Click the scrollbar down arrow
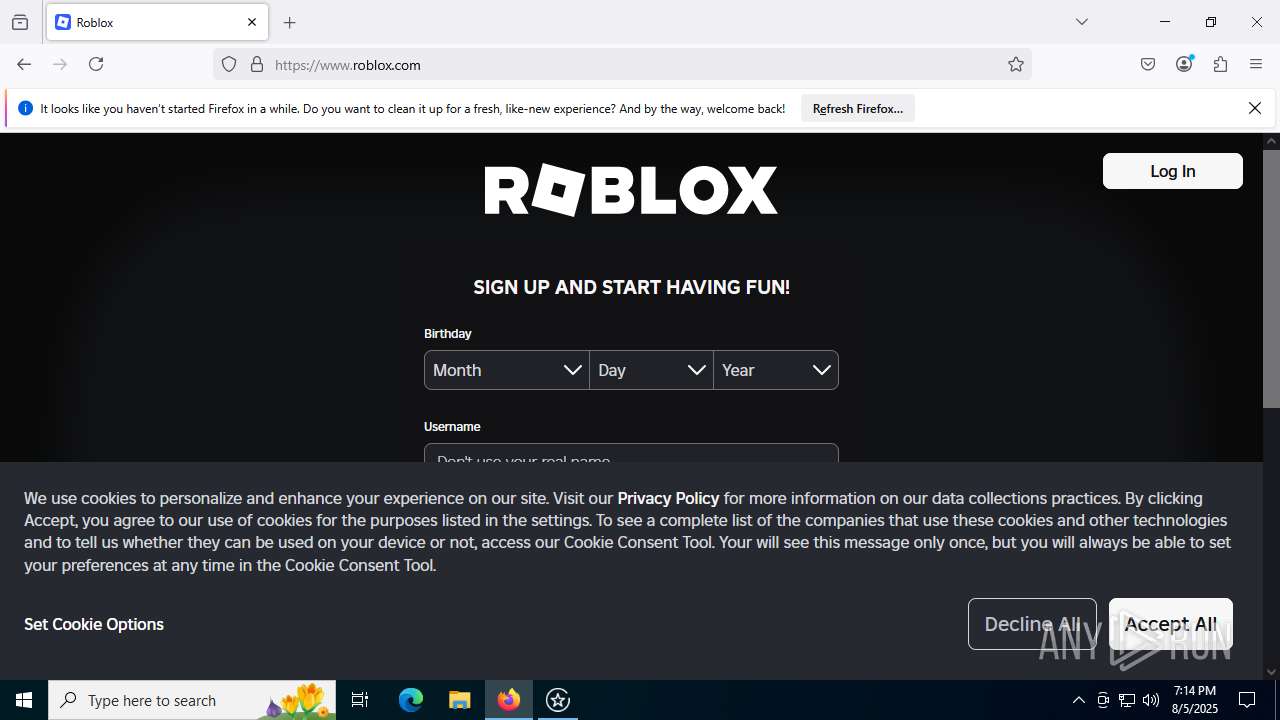The width and height of the screenshot is (1280, 720). [1271, 672]
